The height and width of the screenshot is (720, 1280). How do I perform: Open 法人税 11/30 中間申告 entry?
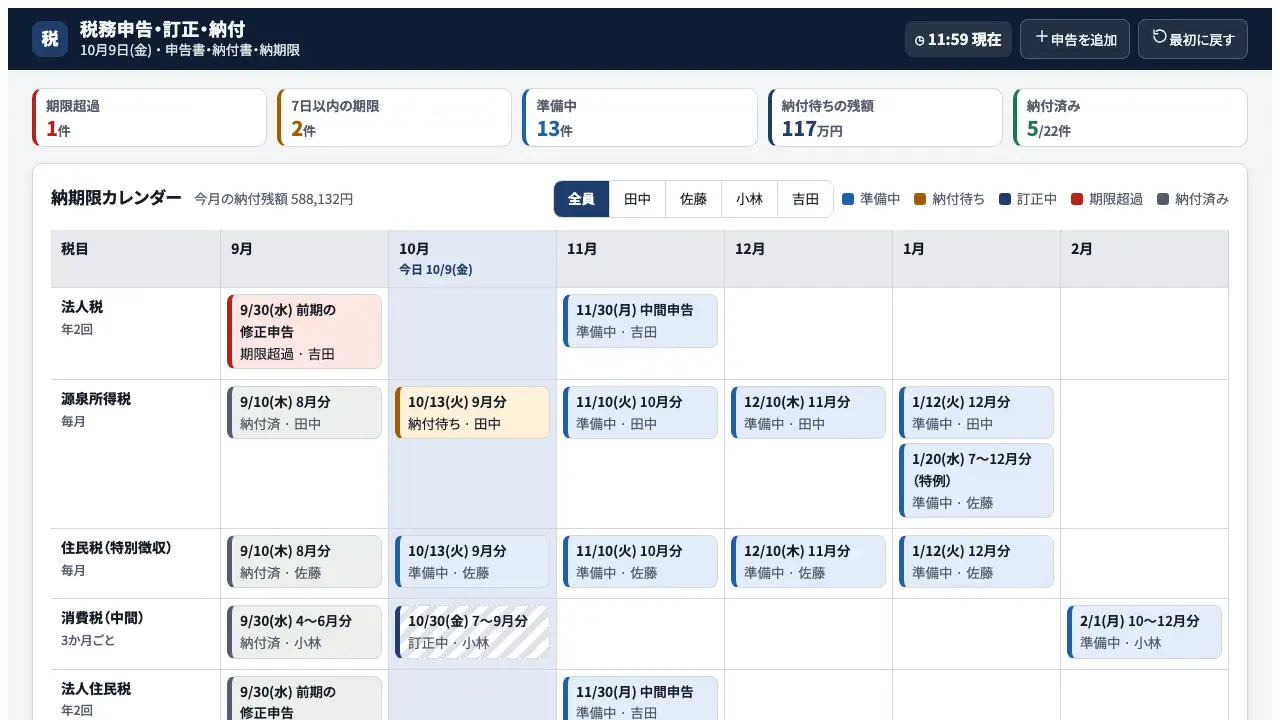click(x=640, y=321)
